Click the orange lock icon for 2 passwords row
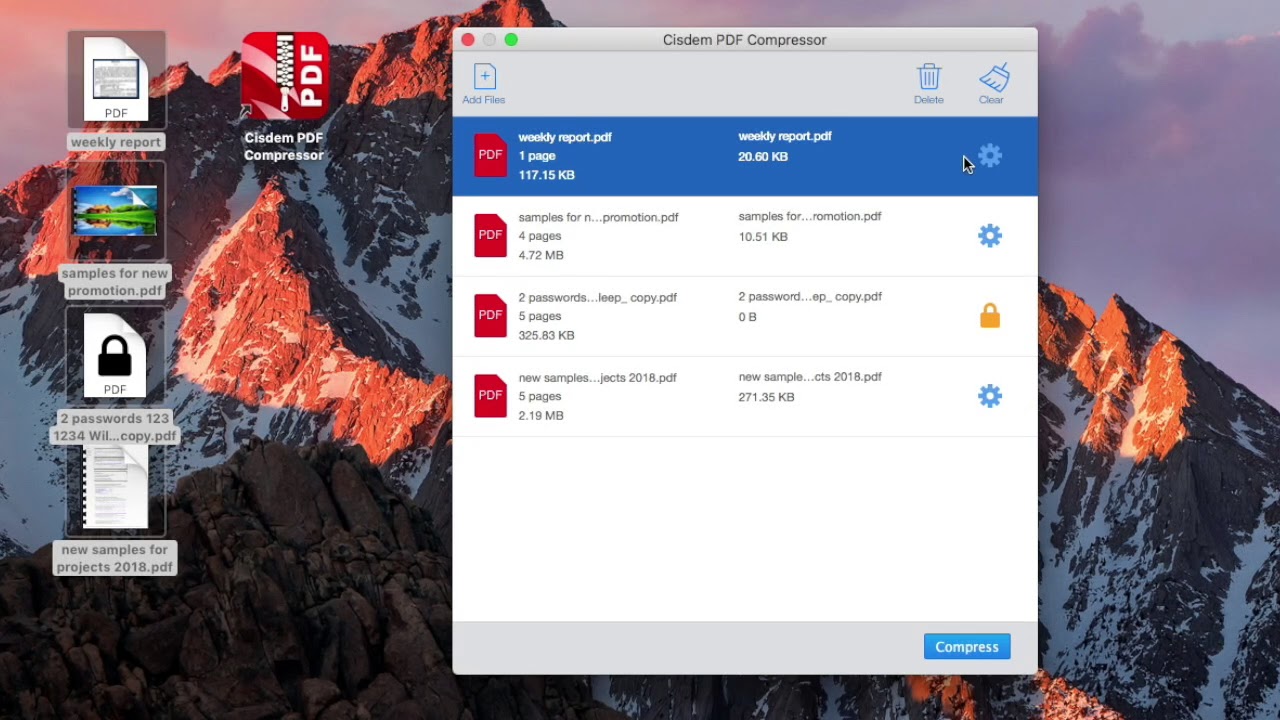Viewport: 1280px width, 720px height. tap(990, 316)
